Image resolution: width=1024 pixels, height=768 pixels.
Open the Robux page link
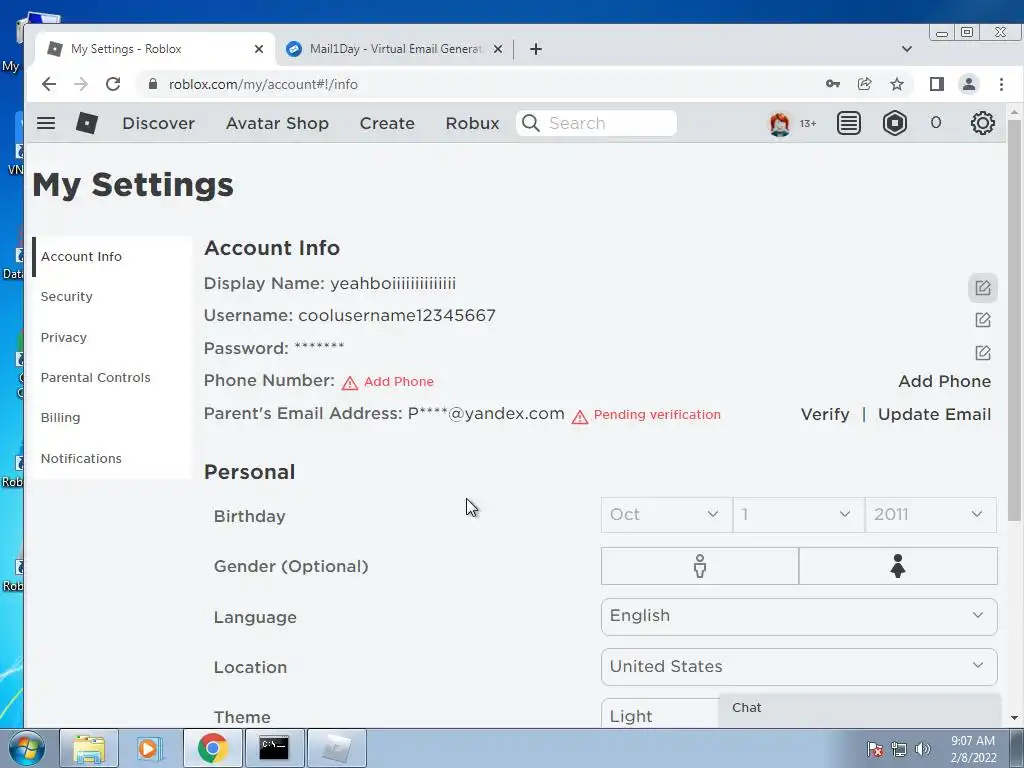point(472,123)
